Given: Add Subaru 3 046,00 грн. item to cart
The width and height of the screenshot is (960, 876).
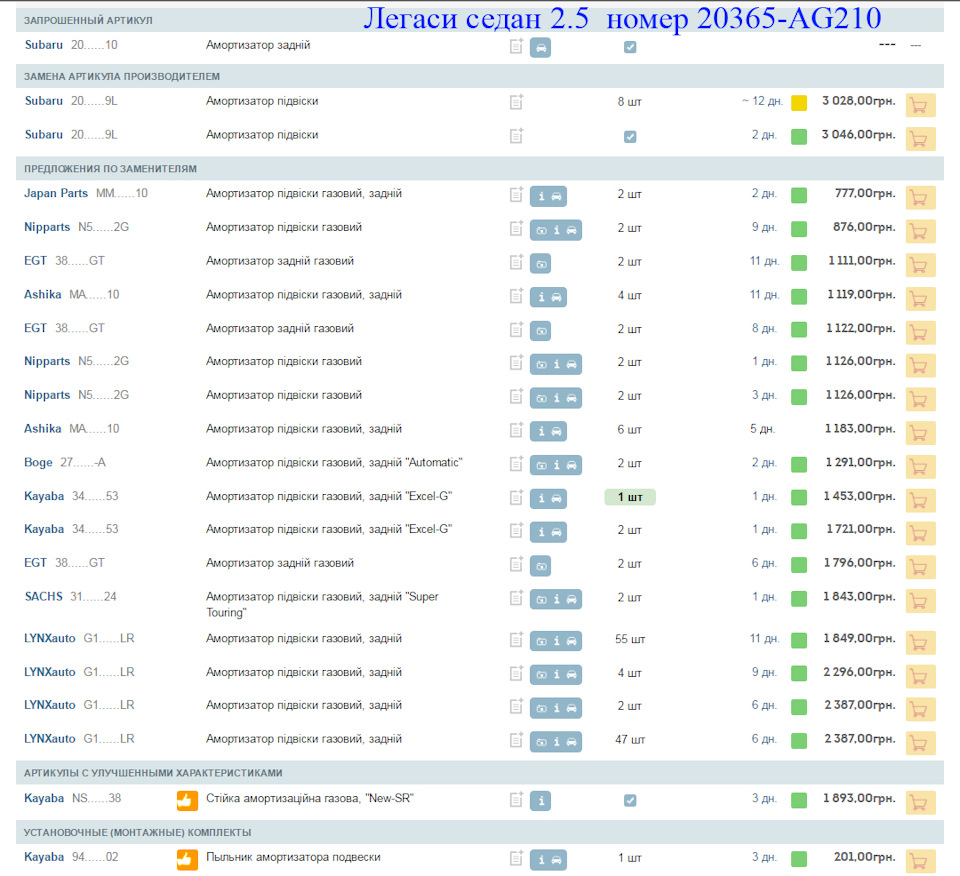Looking at the screenshot, I should click(920, 139).
